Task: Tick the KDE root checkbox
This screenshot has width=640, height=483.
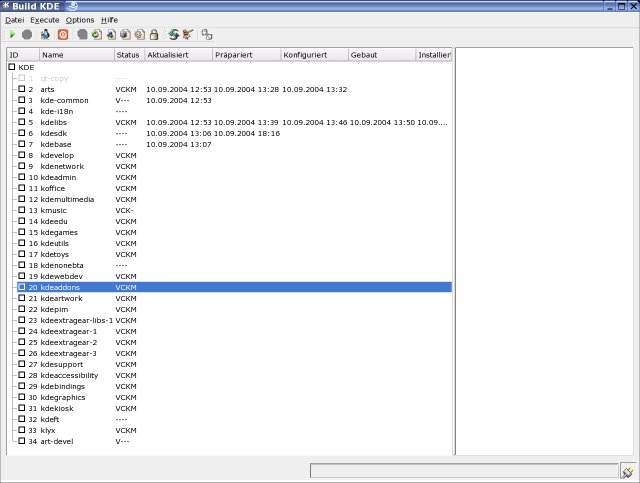Action: pyautogui.click(x=12, y=67)
